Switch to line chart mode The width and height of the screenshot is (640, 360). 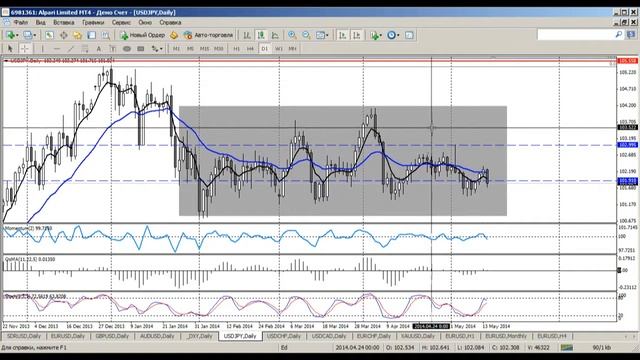tap(275, 36)
